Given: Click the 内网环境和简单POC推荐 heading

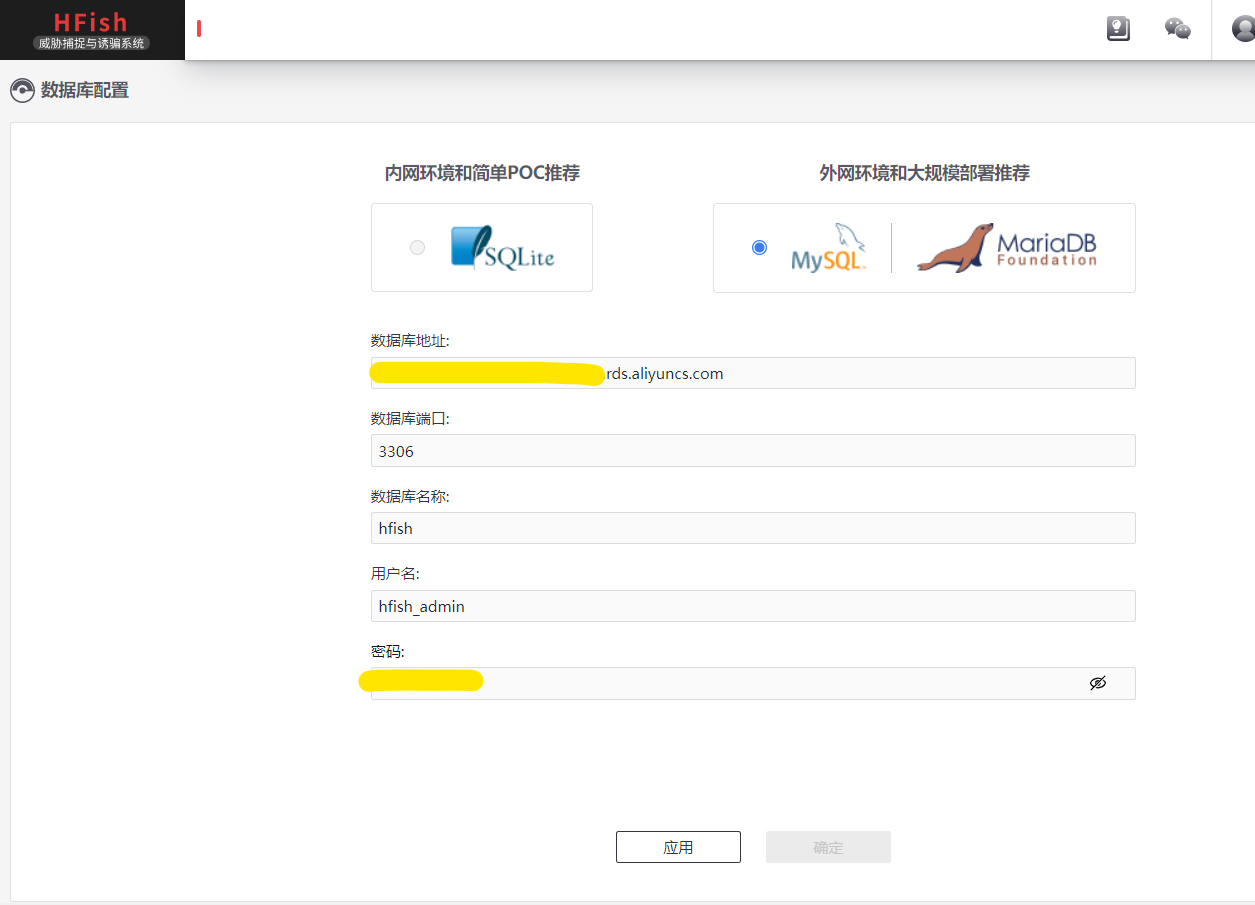Looking at the screenshot, I should click(x=482, y=173).
